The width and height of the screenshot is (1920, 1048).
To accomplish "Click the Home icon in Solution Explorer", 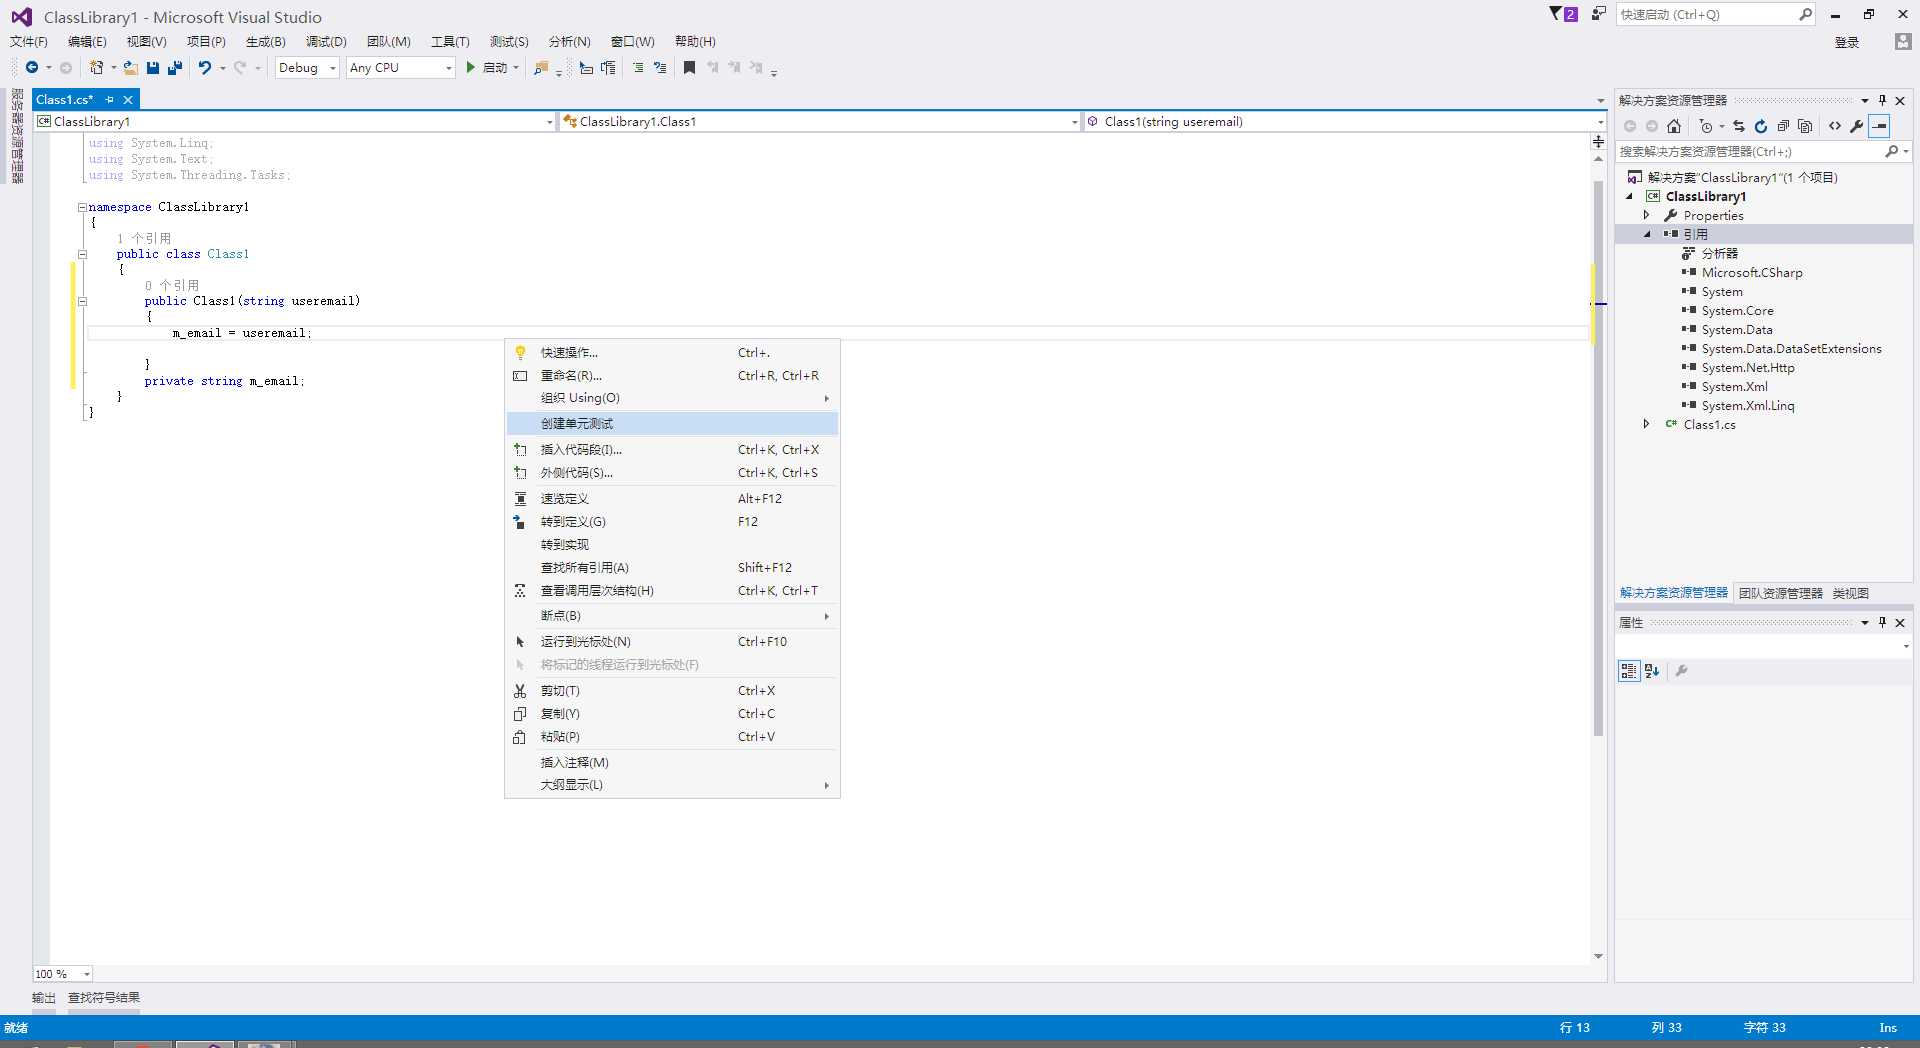I will [x=1674, y=126].
